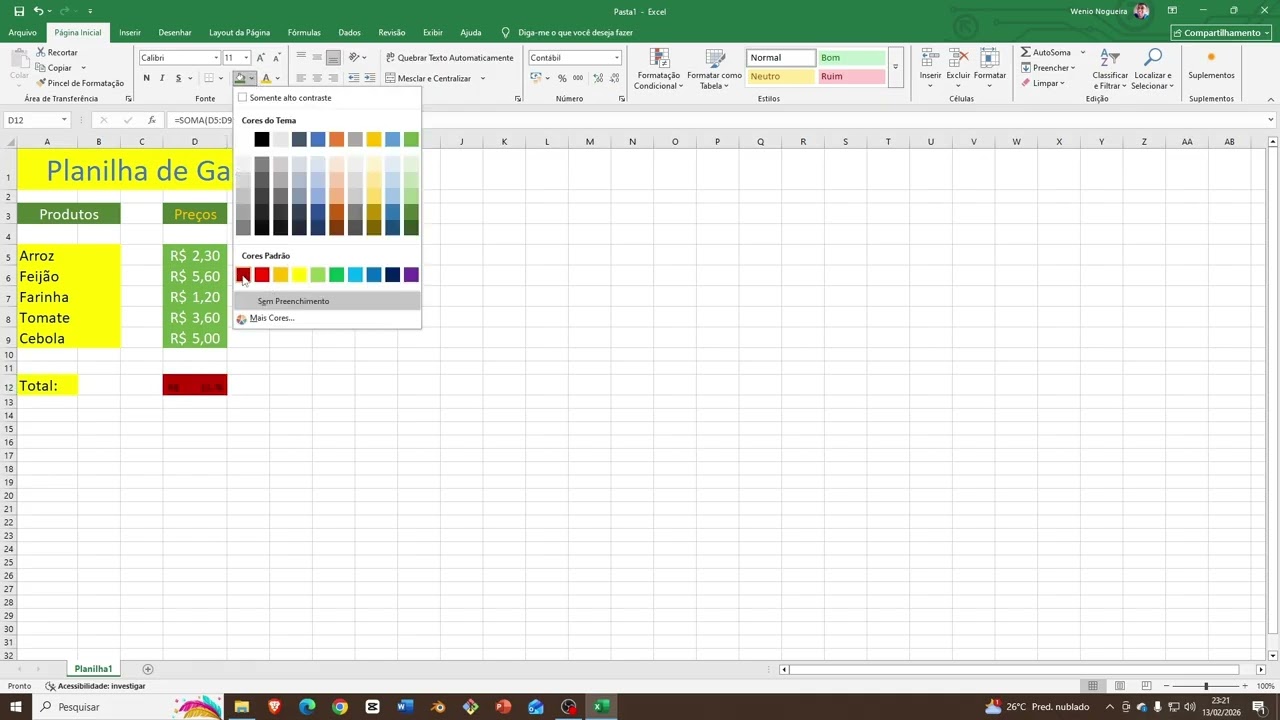Open the Classificar e Filtrar dropdown

coord(1110,70)
